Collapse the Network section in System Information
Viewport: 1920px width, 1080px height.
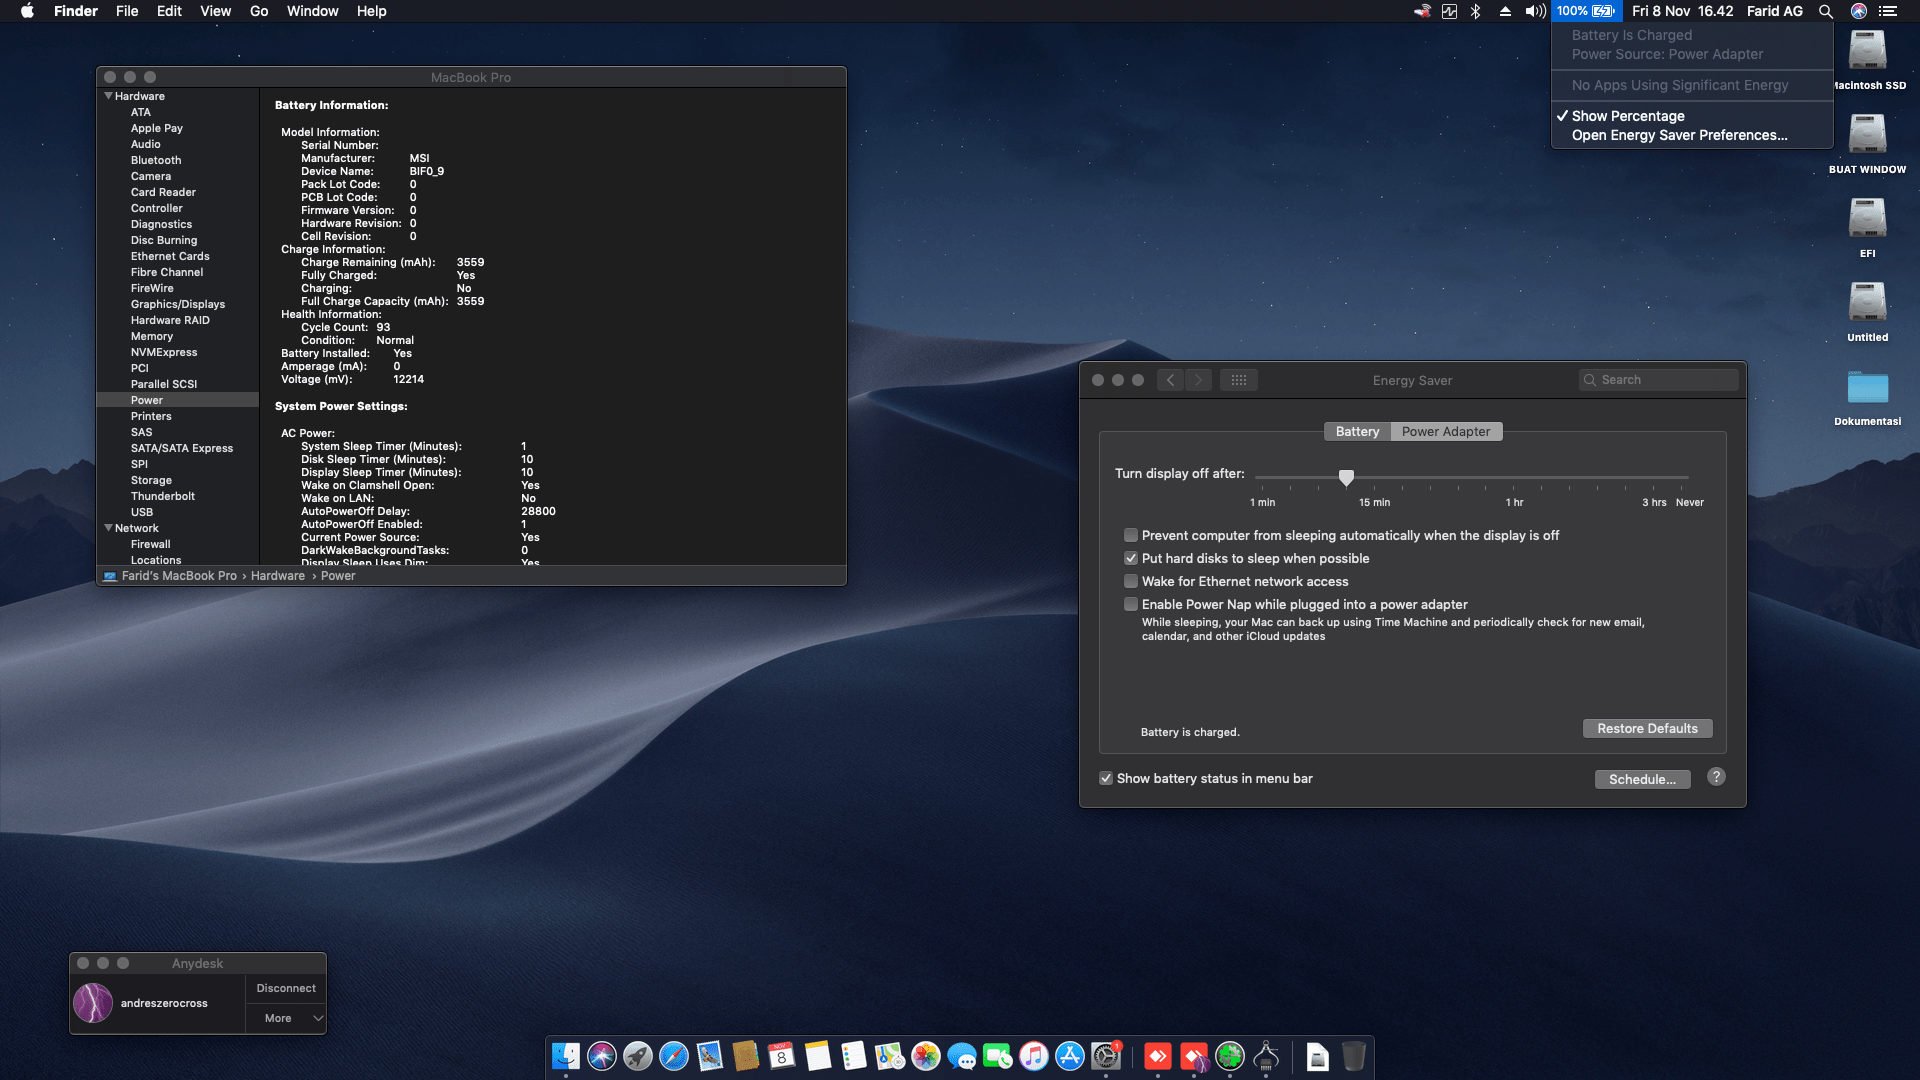108,528
